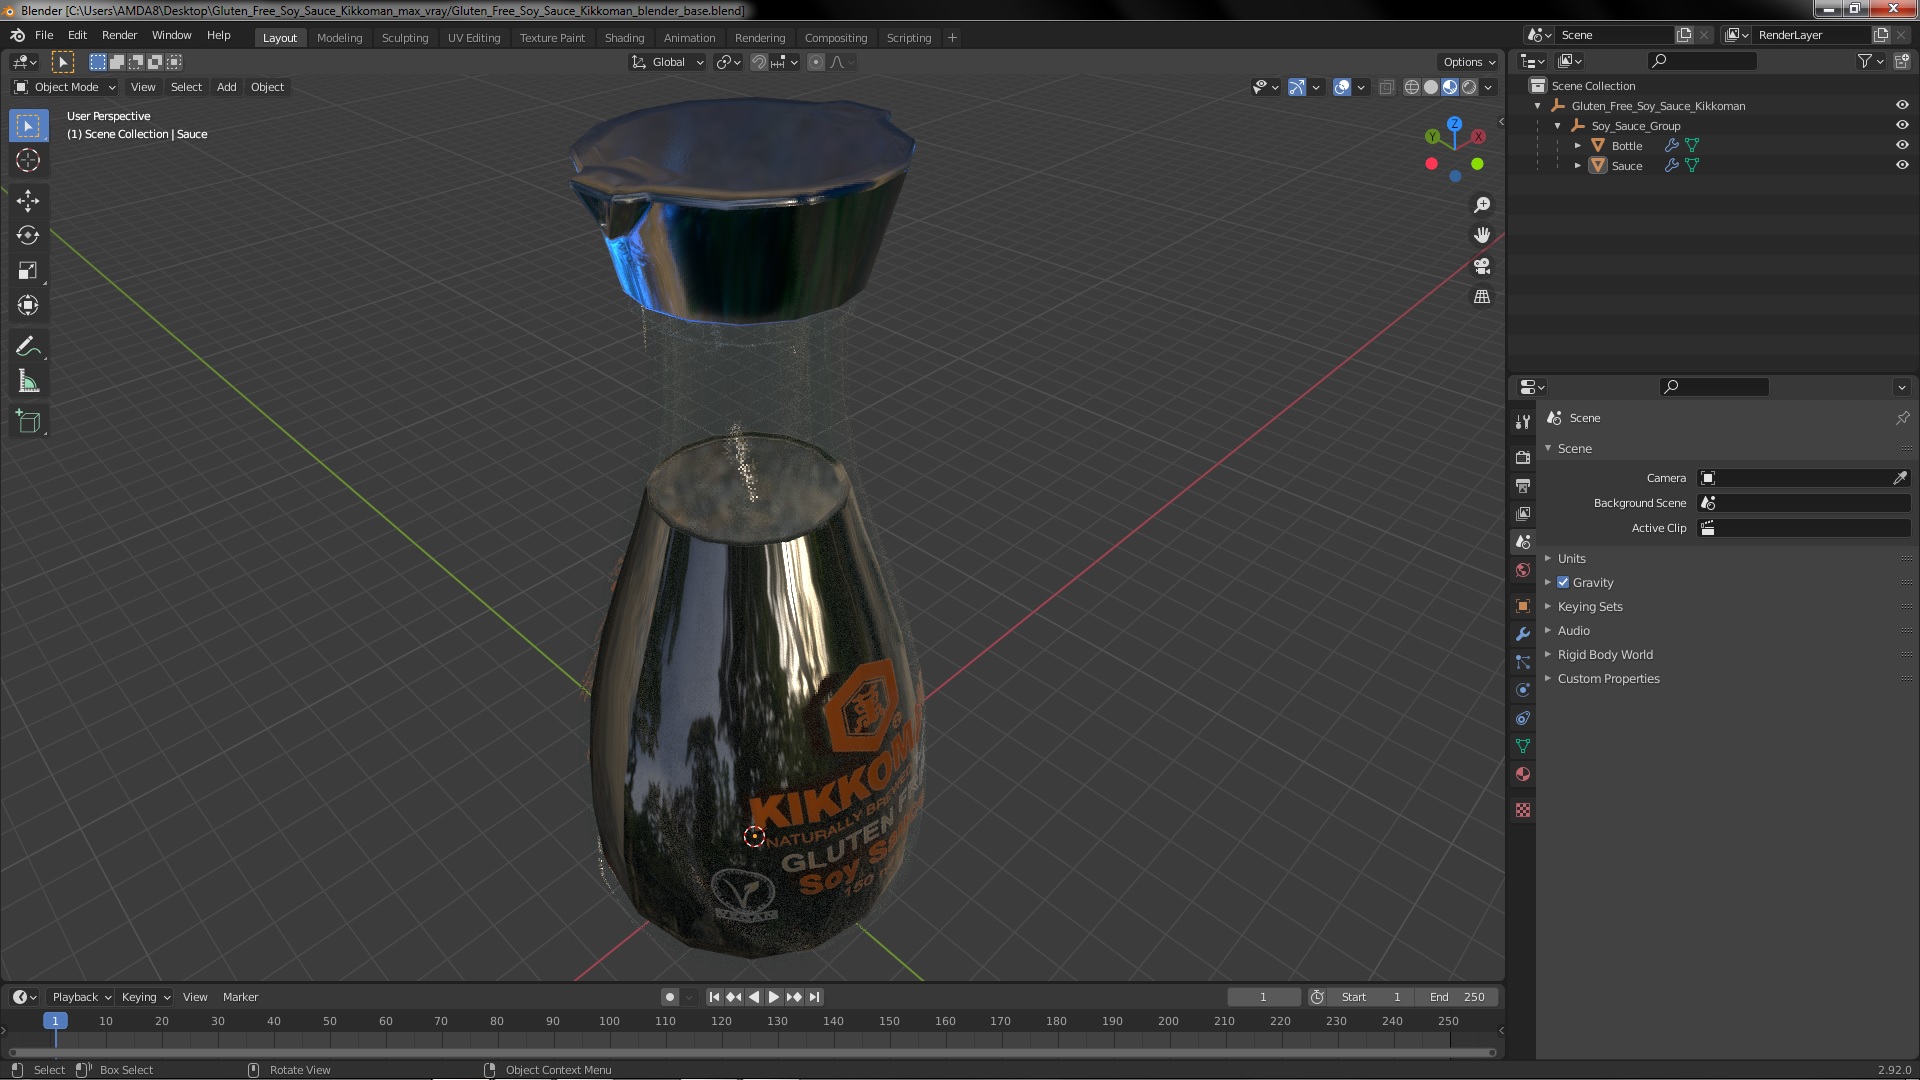Image resolution: width=1920 pixels, height=1080 pixels.
Task: Select the Annotate tool
Action: tap(28, 346)
